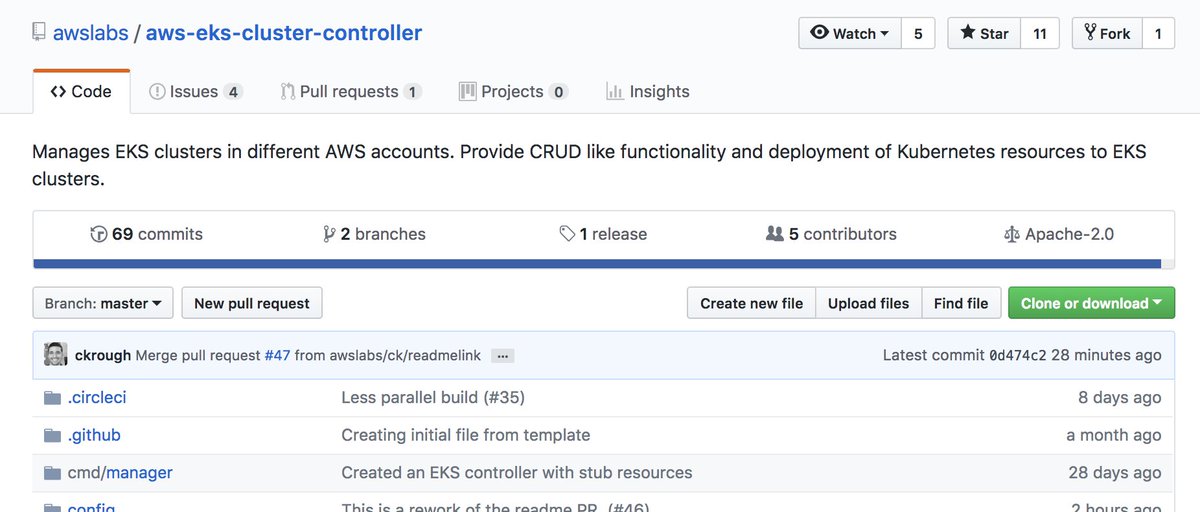
Task: Open the Insights tab
Action: 648,91
